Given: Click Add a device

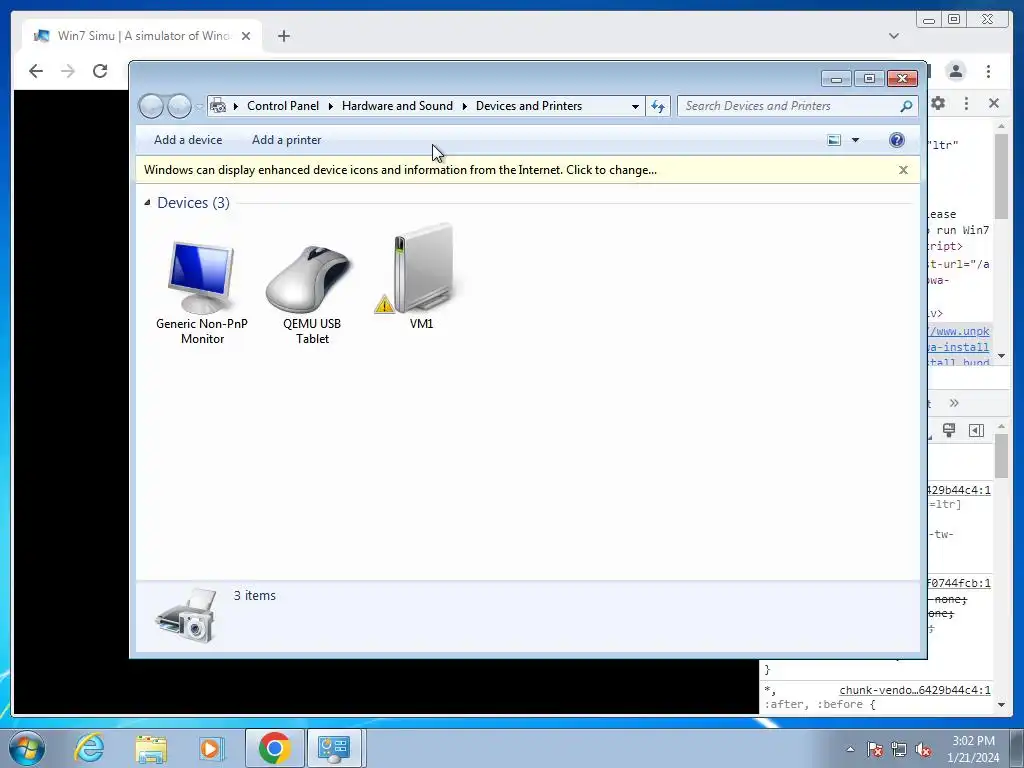Looking at the screenshot, I should pyautogui.click(x=188, y=140).
